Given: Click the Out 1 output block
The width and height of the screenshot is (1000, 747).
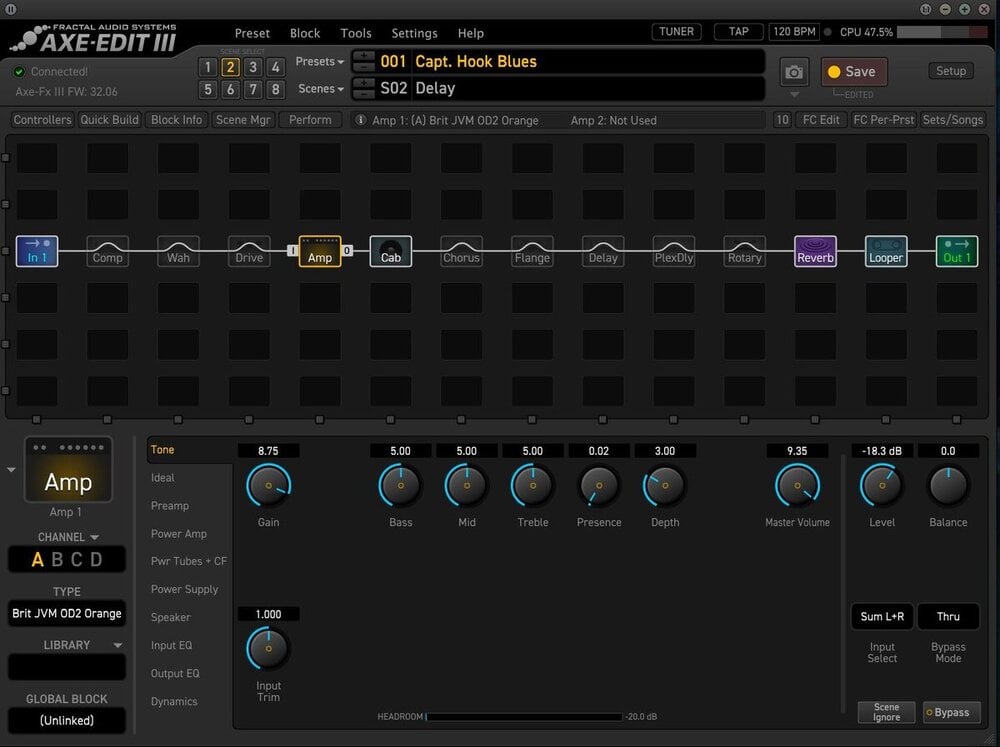Looking at the screenshot, I should point(957,251).
